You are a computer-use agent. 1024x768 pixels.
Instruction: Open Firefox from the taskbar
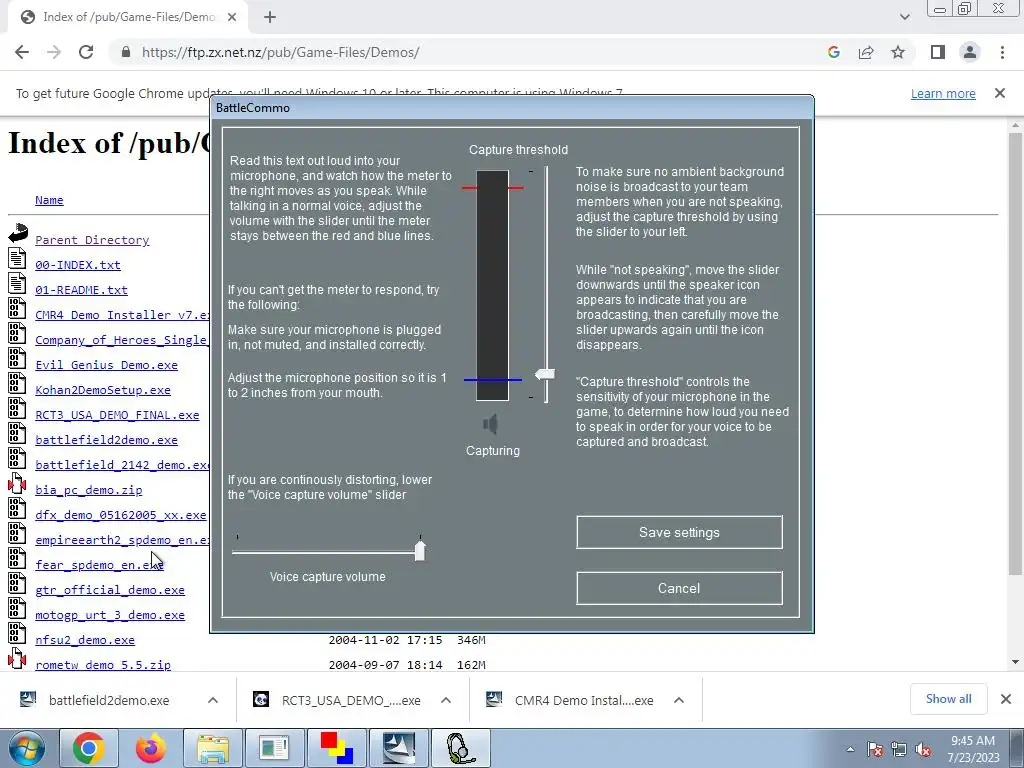(x=150, y=748)
